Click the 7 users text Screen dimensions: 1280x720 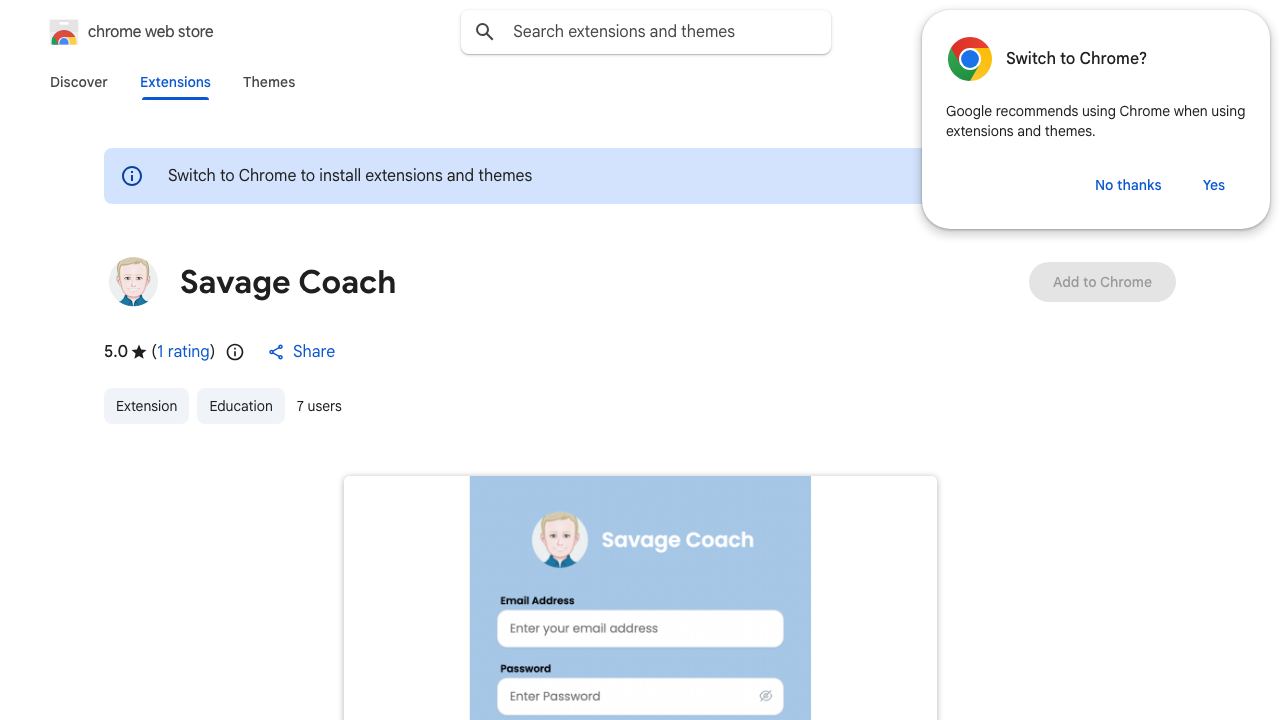click(x=319, y=406)
